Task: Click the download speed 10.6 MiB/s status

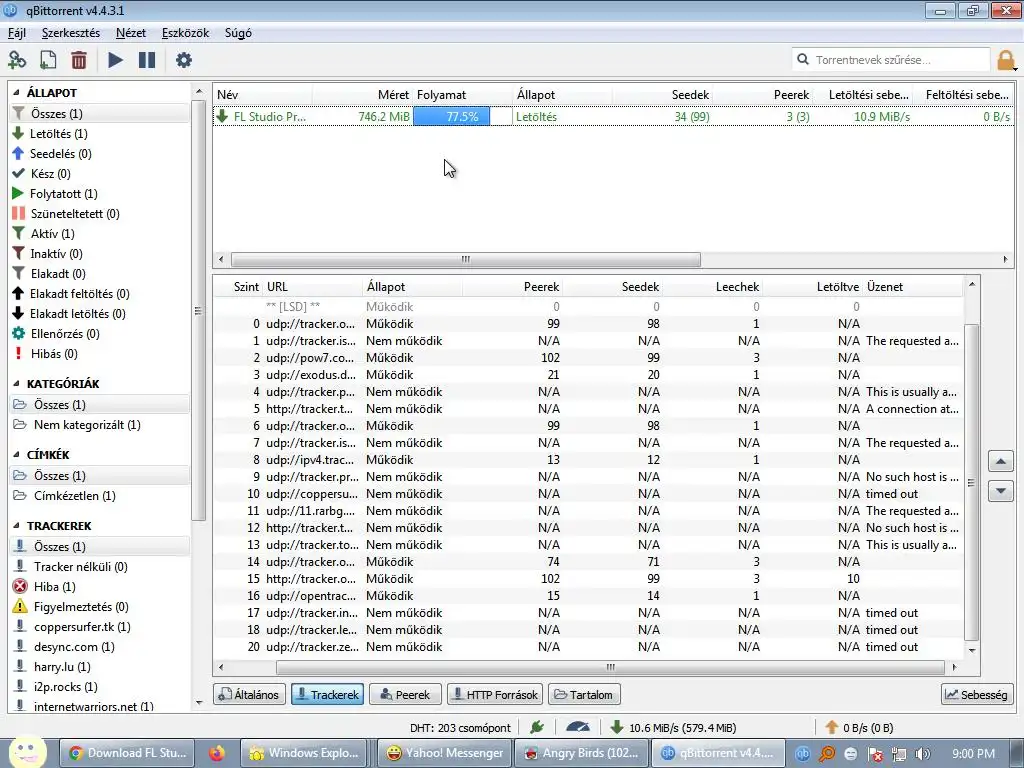Action: 673,728
